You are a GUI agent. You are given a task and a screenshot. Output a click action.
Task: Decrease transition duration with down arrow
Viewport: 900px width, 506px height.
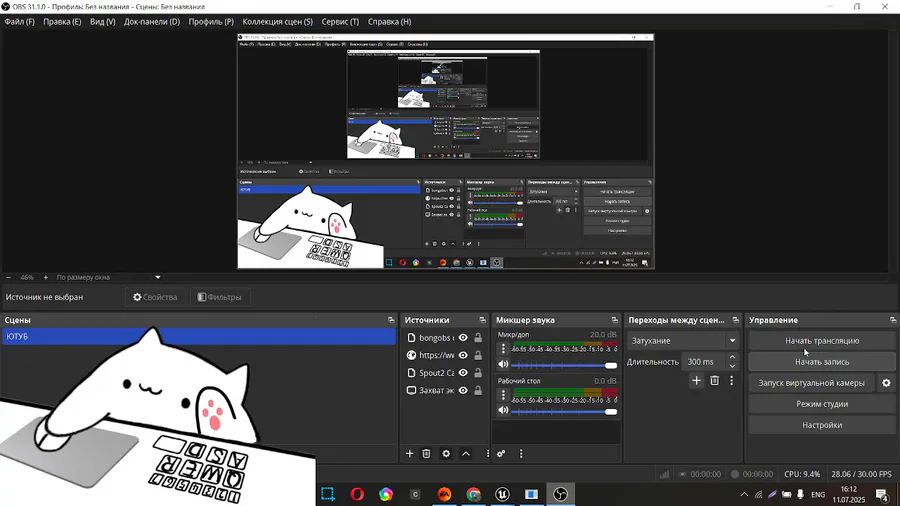[x=732, y=366]
